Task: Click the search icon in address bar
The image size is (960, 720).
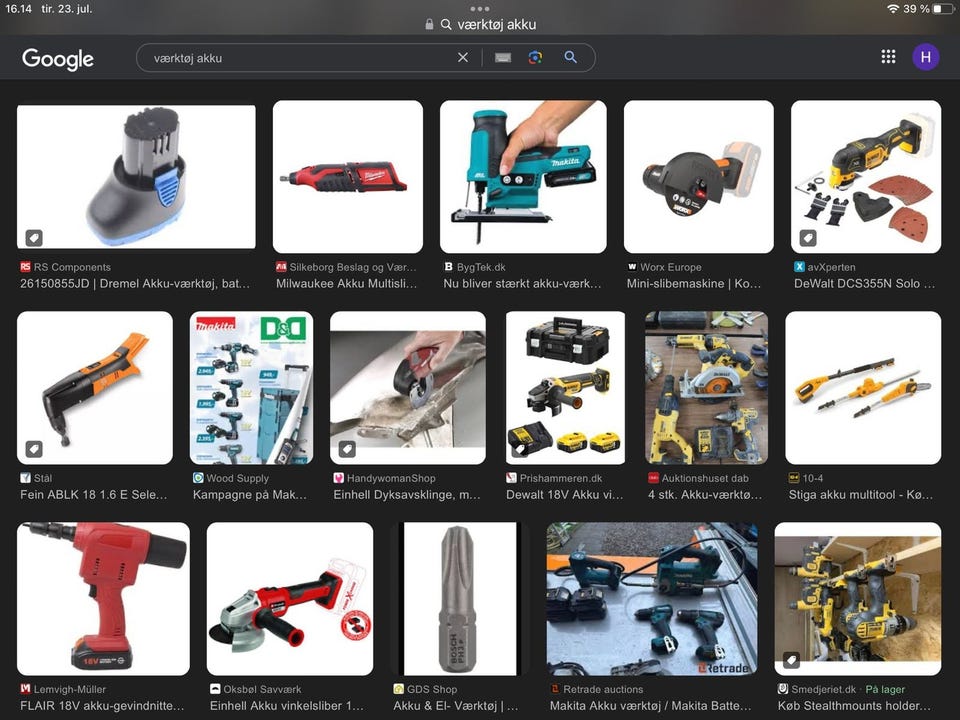Action: [x=446, y=24]
